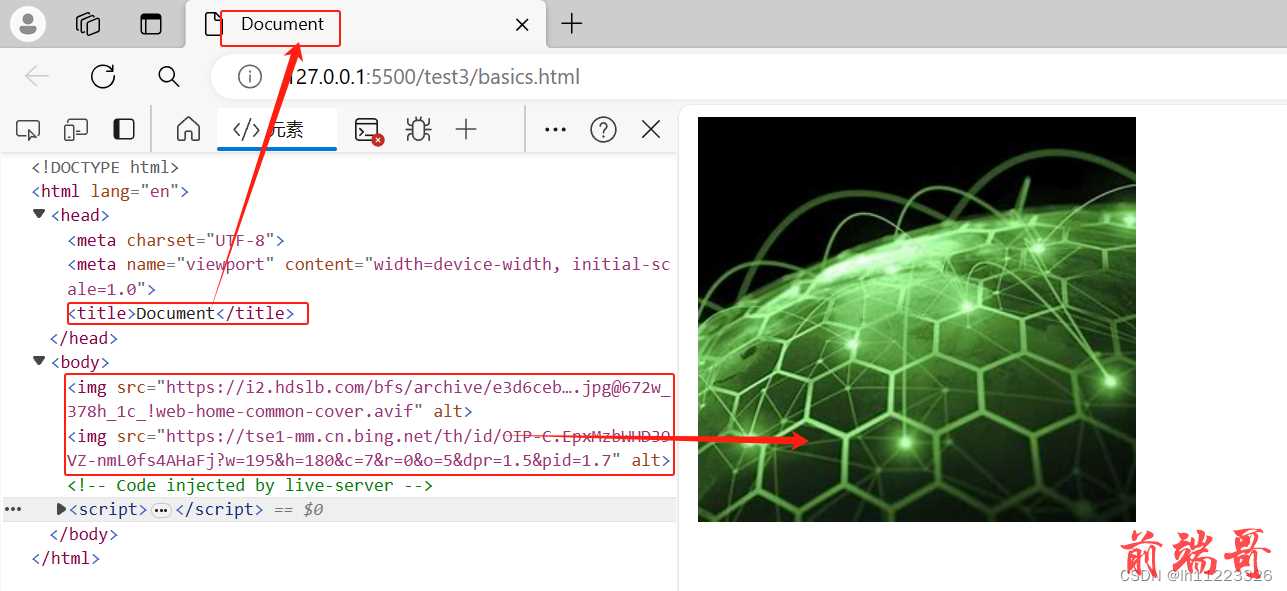This screenshot has width=1287, height=591.
Task: Go back to the previous page
Action: [37, 77]
